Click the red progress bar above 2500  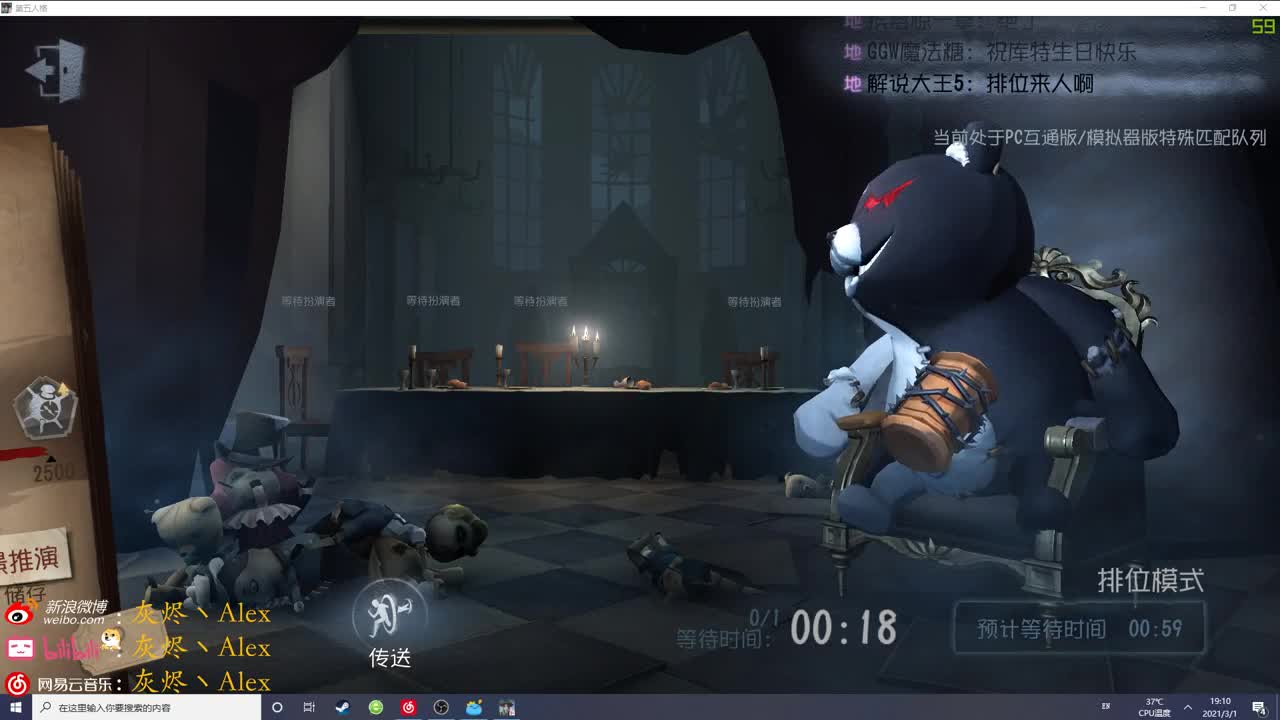point(25,455)
